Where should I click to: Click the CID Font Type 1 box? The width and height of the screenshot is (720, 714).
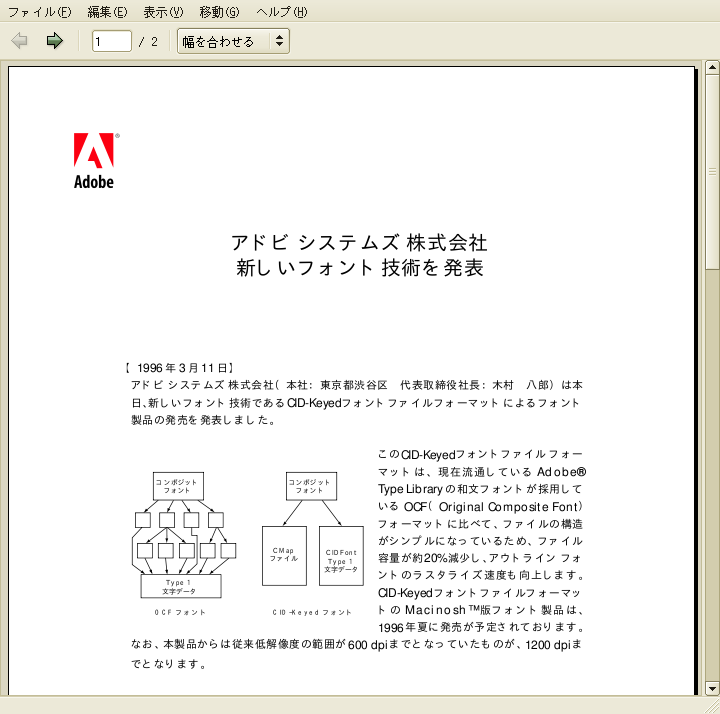[x=341, y=557]
